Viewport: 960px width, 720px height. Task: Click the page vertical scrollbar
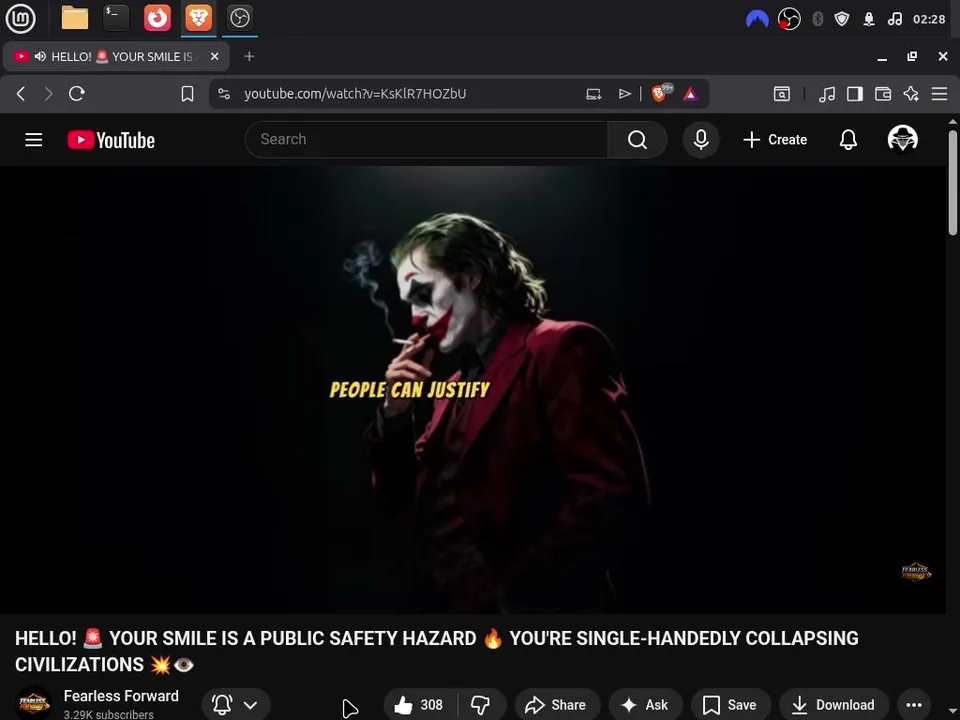(953, 182)
